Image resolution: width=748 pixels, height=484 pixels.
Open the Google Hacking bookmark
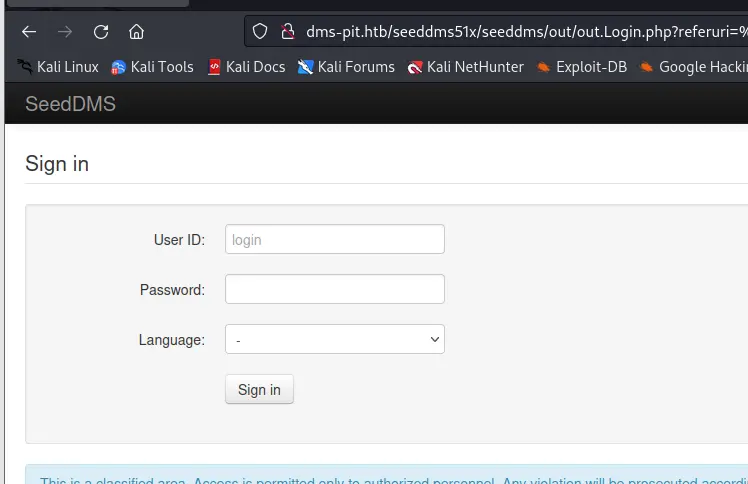(694, 67)
